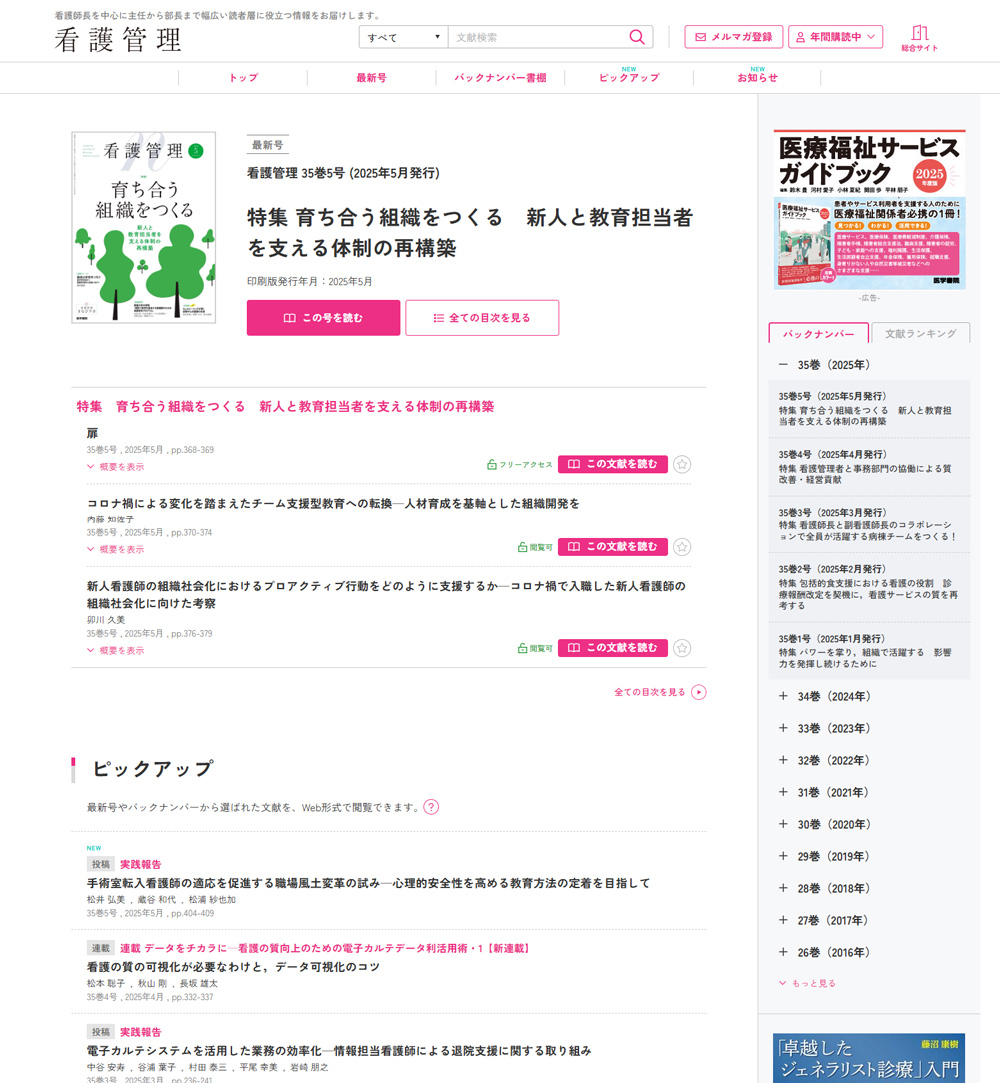This screenshot has width=1000, height=1083.
Task: Click the 文献検索 search input field
Action: coord(539,37)
